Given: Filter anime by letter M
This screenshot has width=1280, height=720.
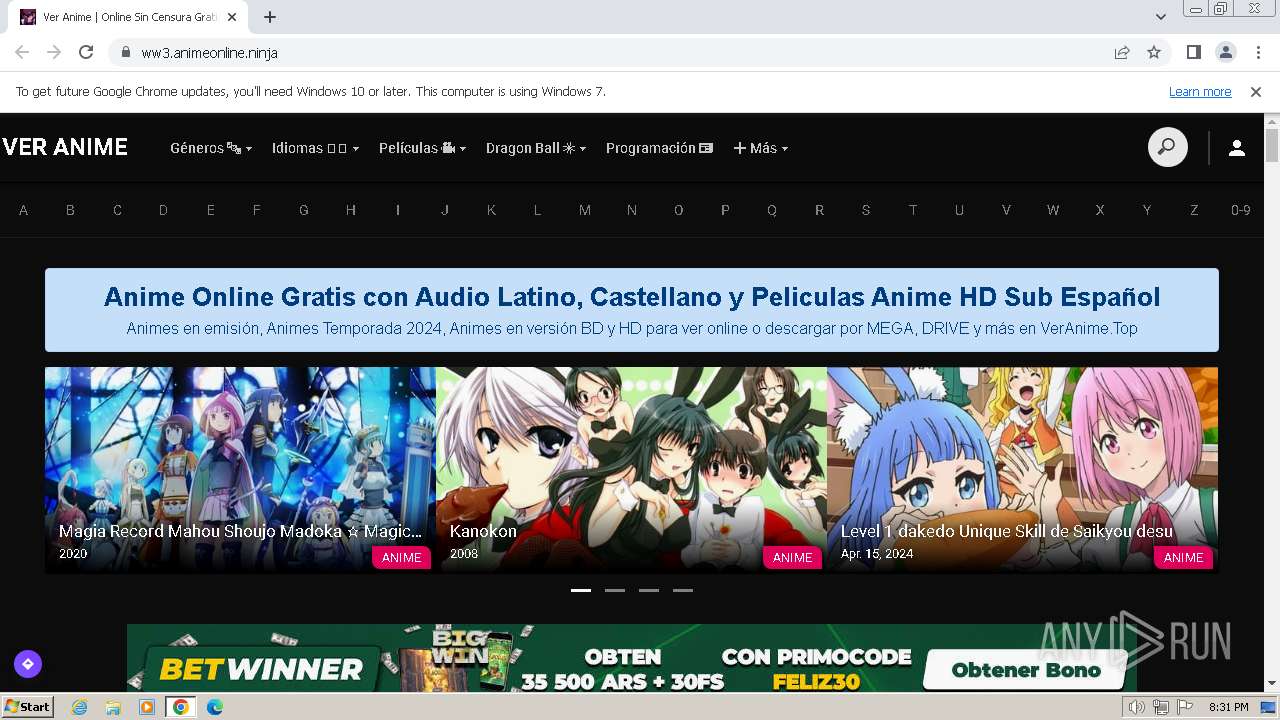Looking at the screenshot, I should coord(585,210).
